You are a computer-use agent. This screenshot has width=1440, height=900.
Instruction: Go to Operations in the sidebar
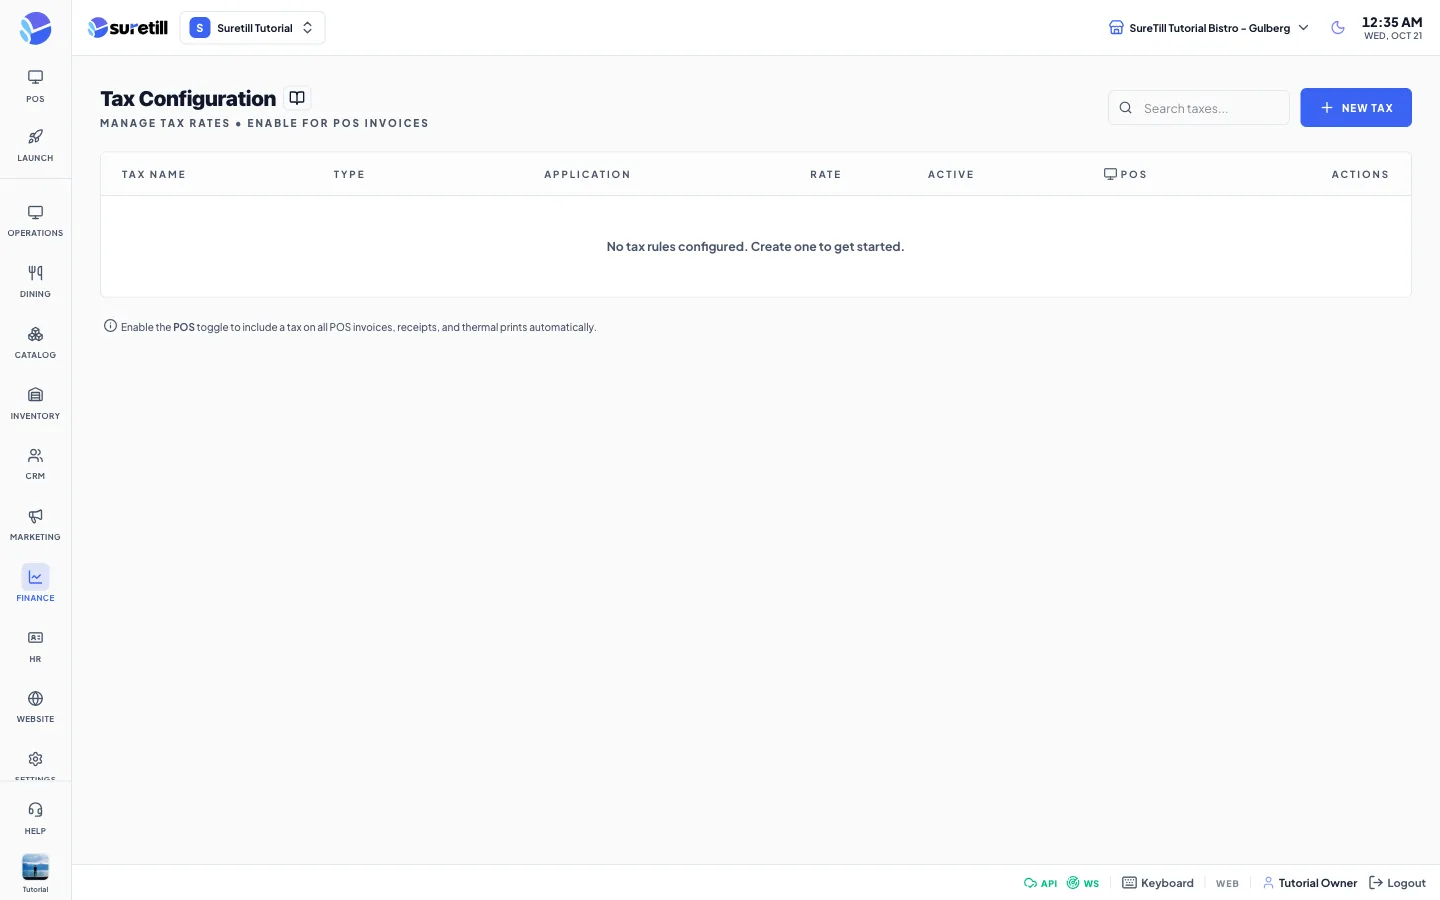coord(35,221)
